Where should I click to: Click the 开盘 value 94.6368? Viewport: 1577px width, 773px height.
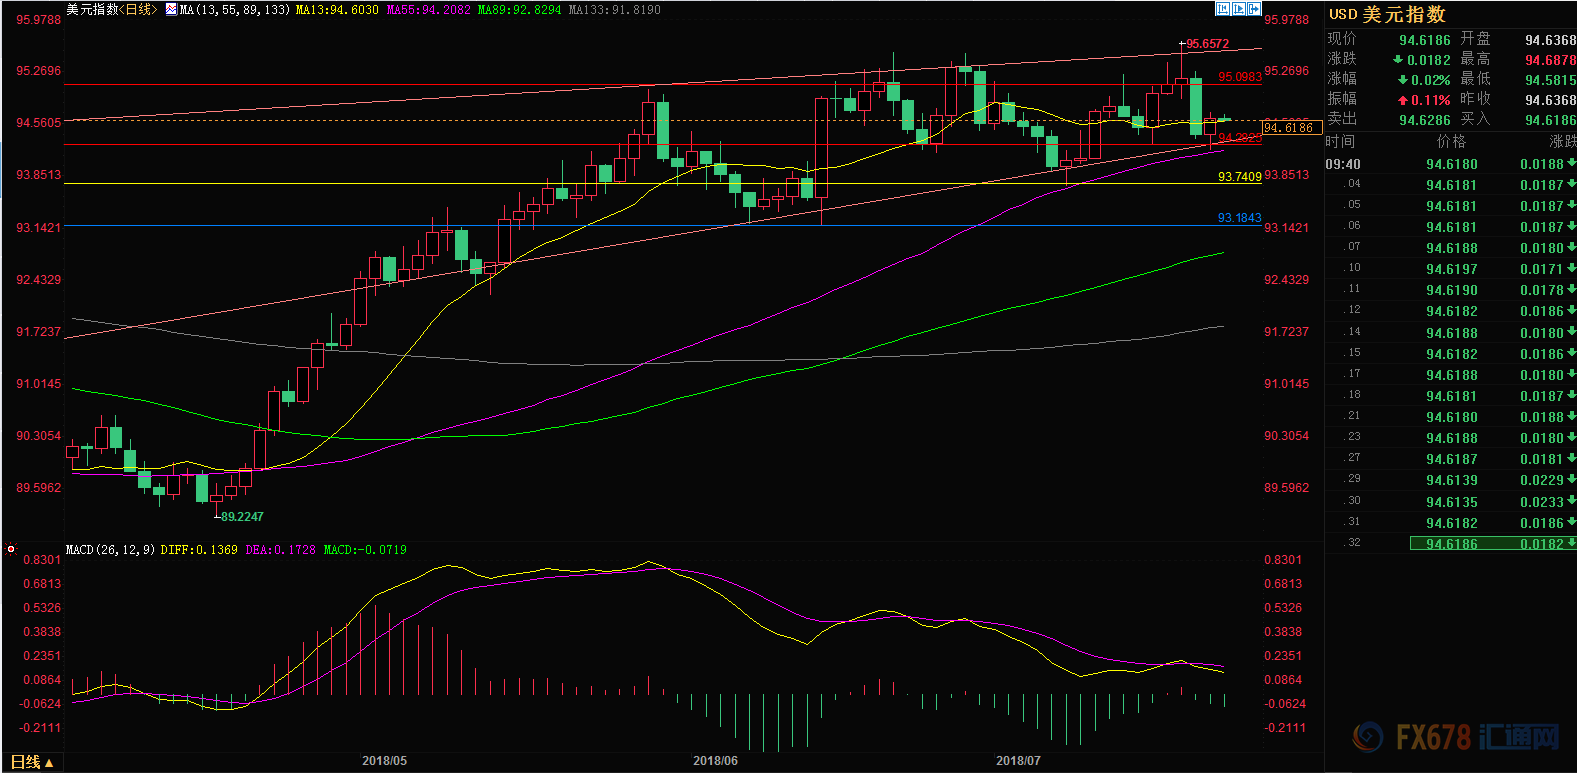pyautogui.click(x=1550, y=40)
